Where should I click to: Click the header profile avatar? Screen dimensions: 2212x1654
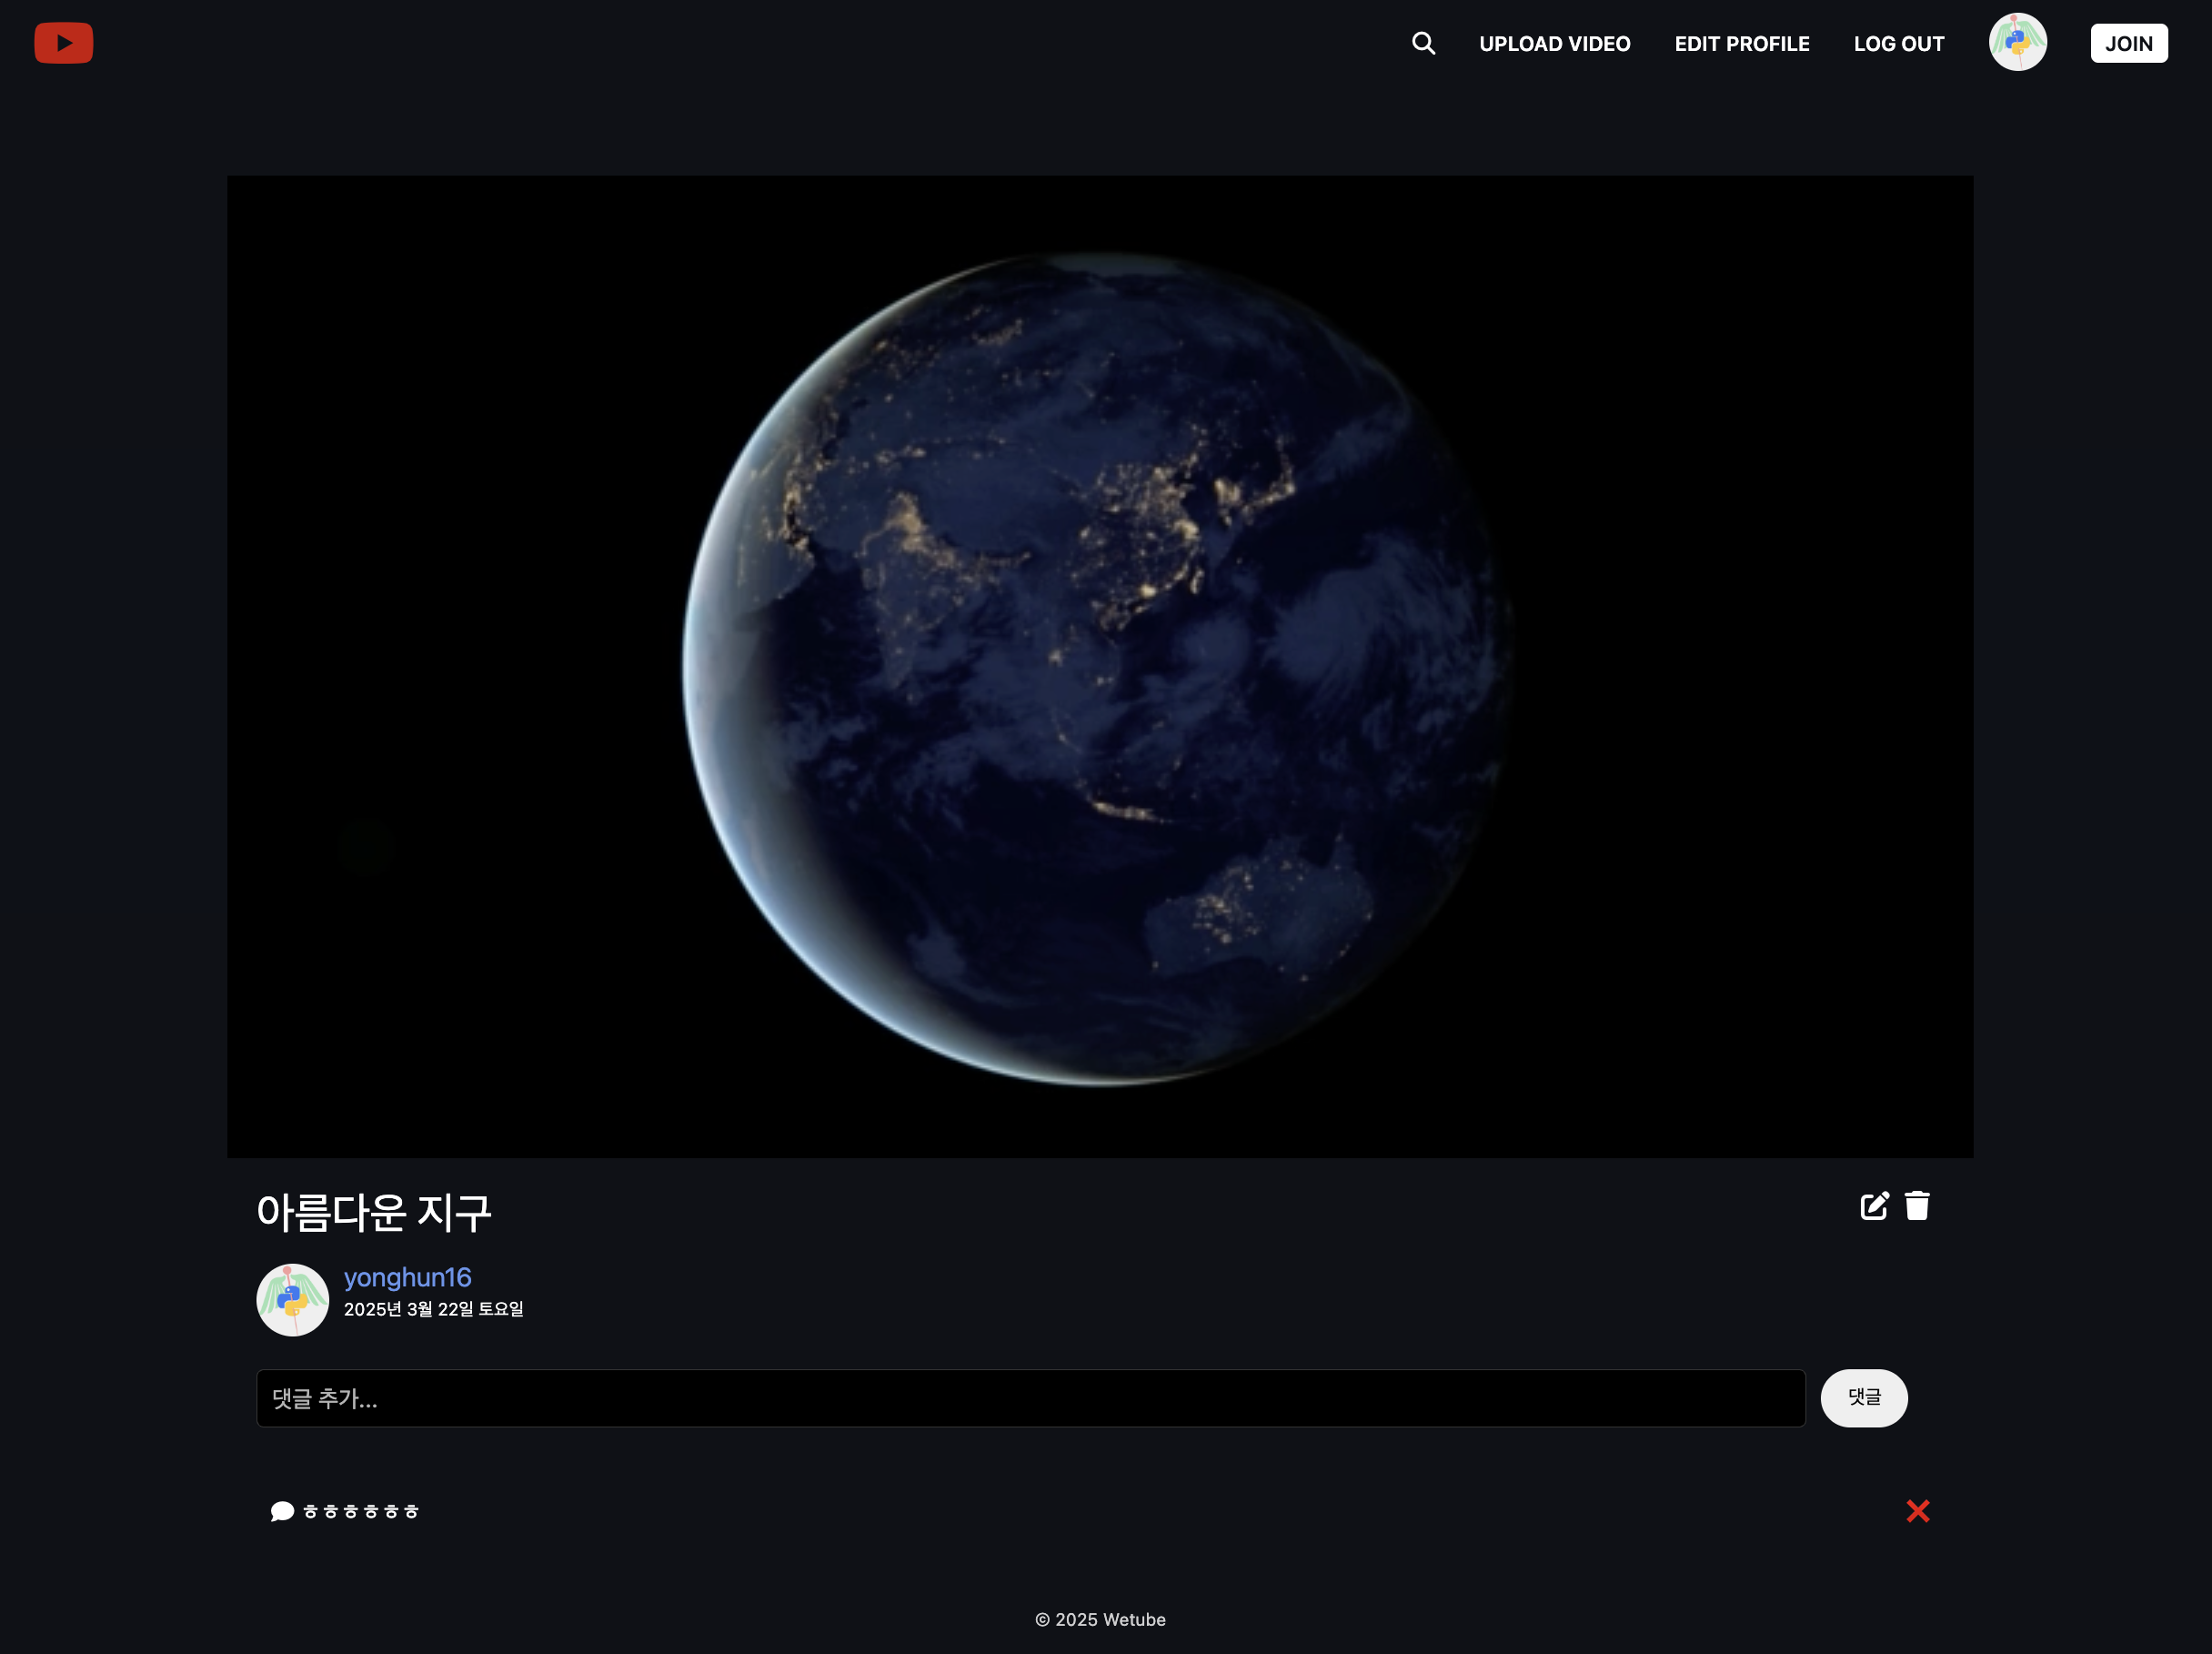pos(2017,42)
